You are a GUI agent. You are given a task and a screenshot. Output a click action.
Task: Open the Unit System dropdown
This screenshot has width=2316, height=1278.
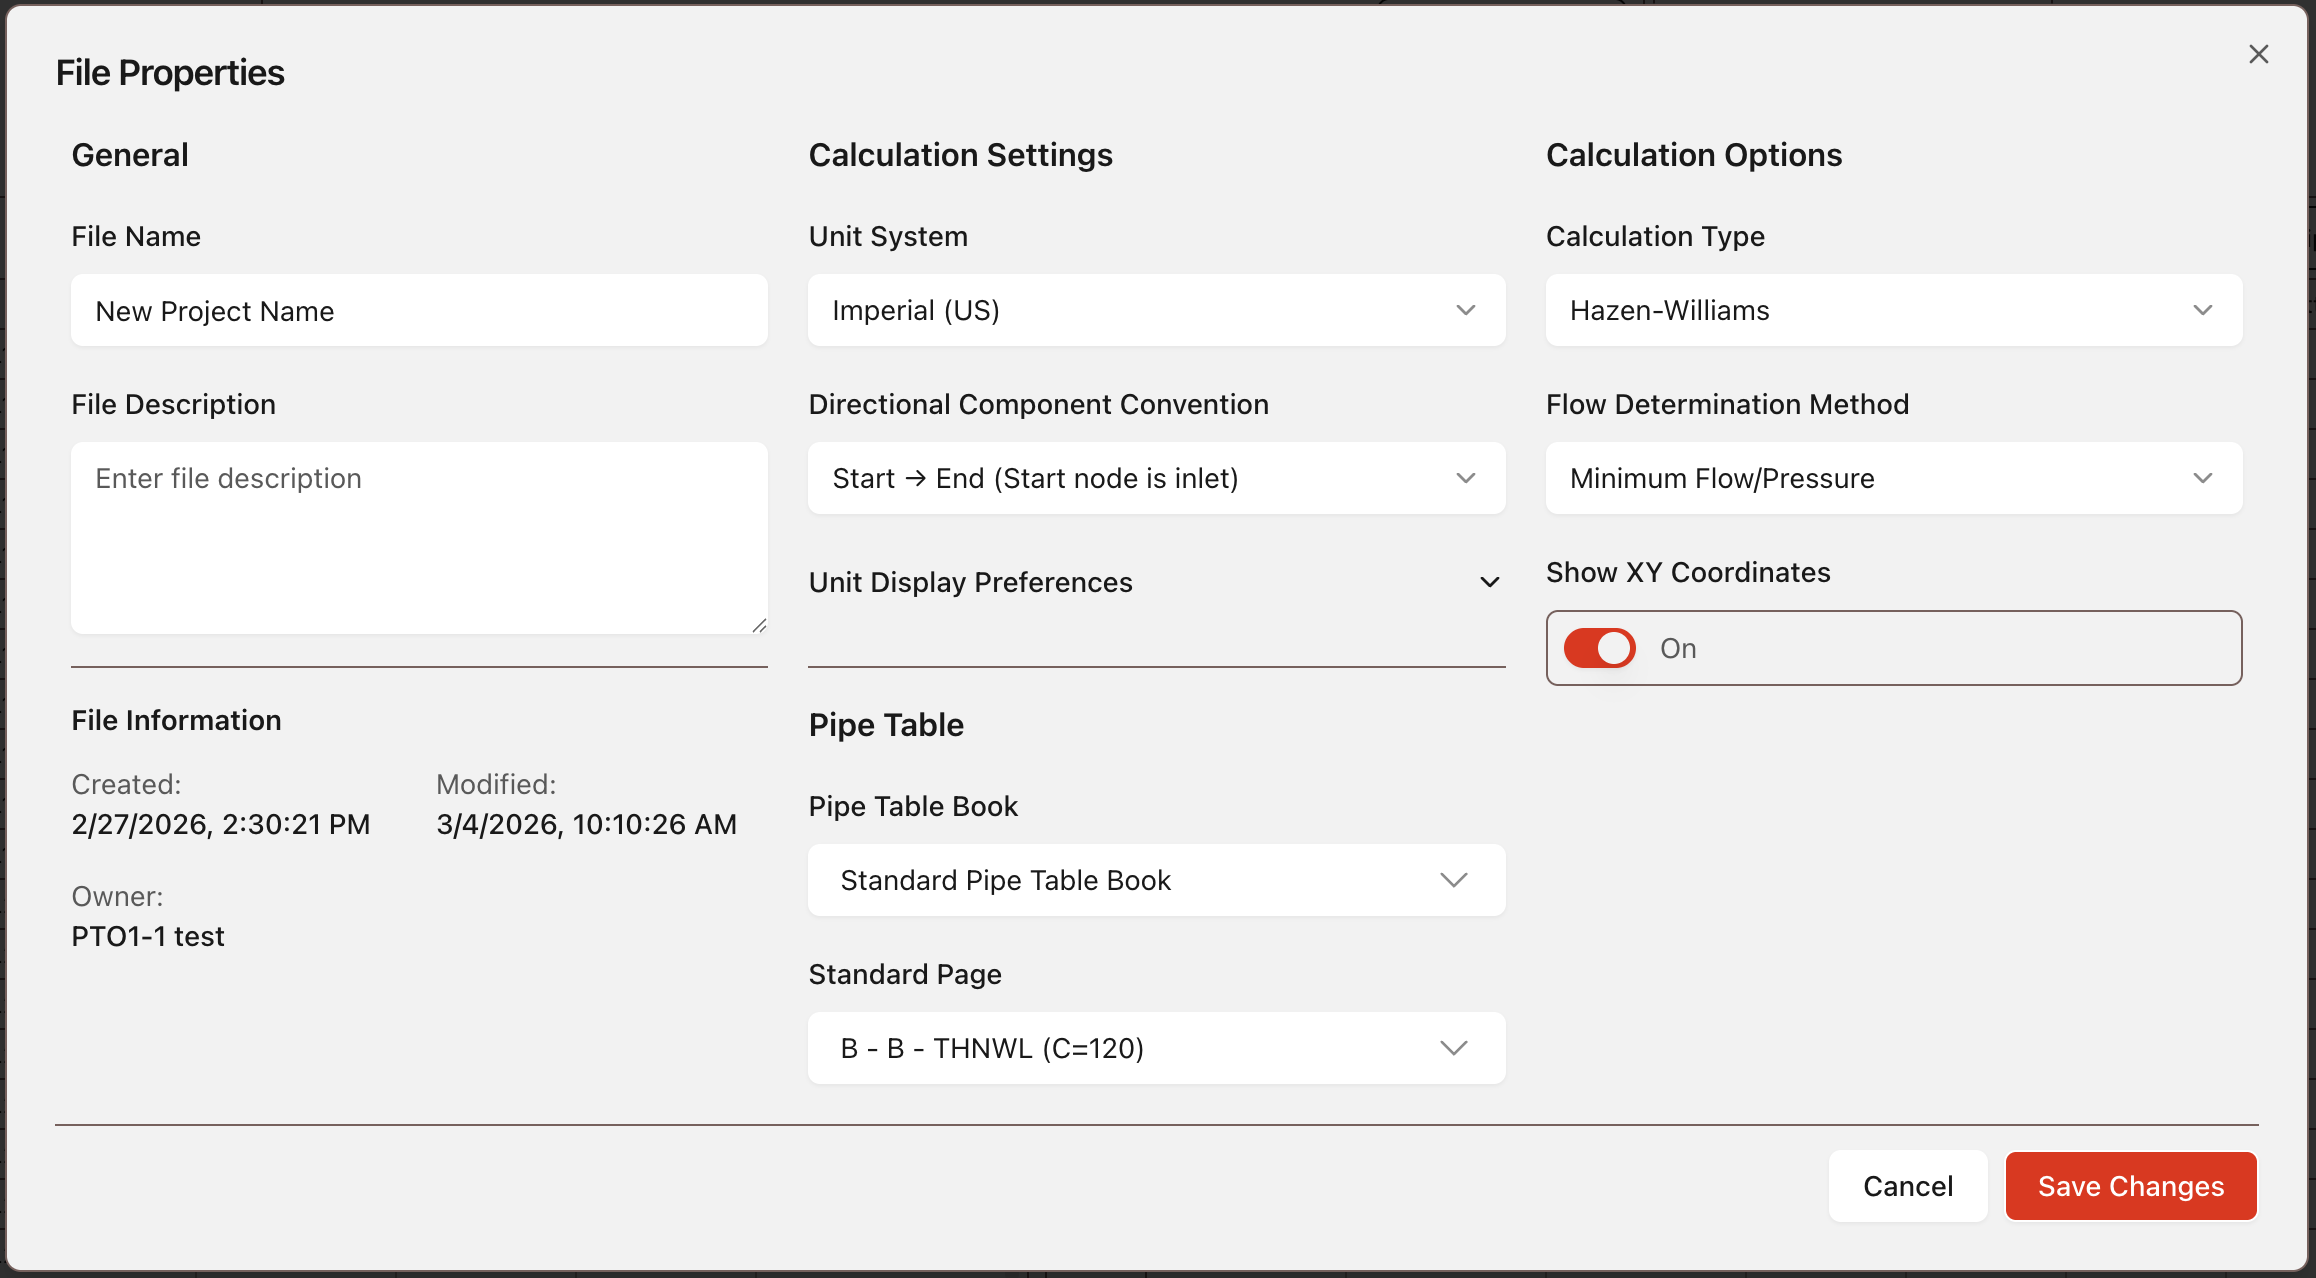[x=1156, y=311]
